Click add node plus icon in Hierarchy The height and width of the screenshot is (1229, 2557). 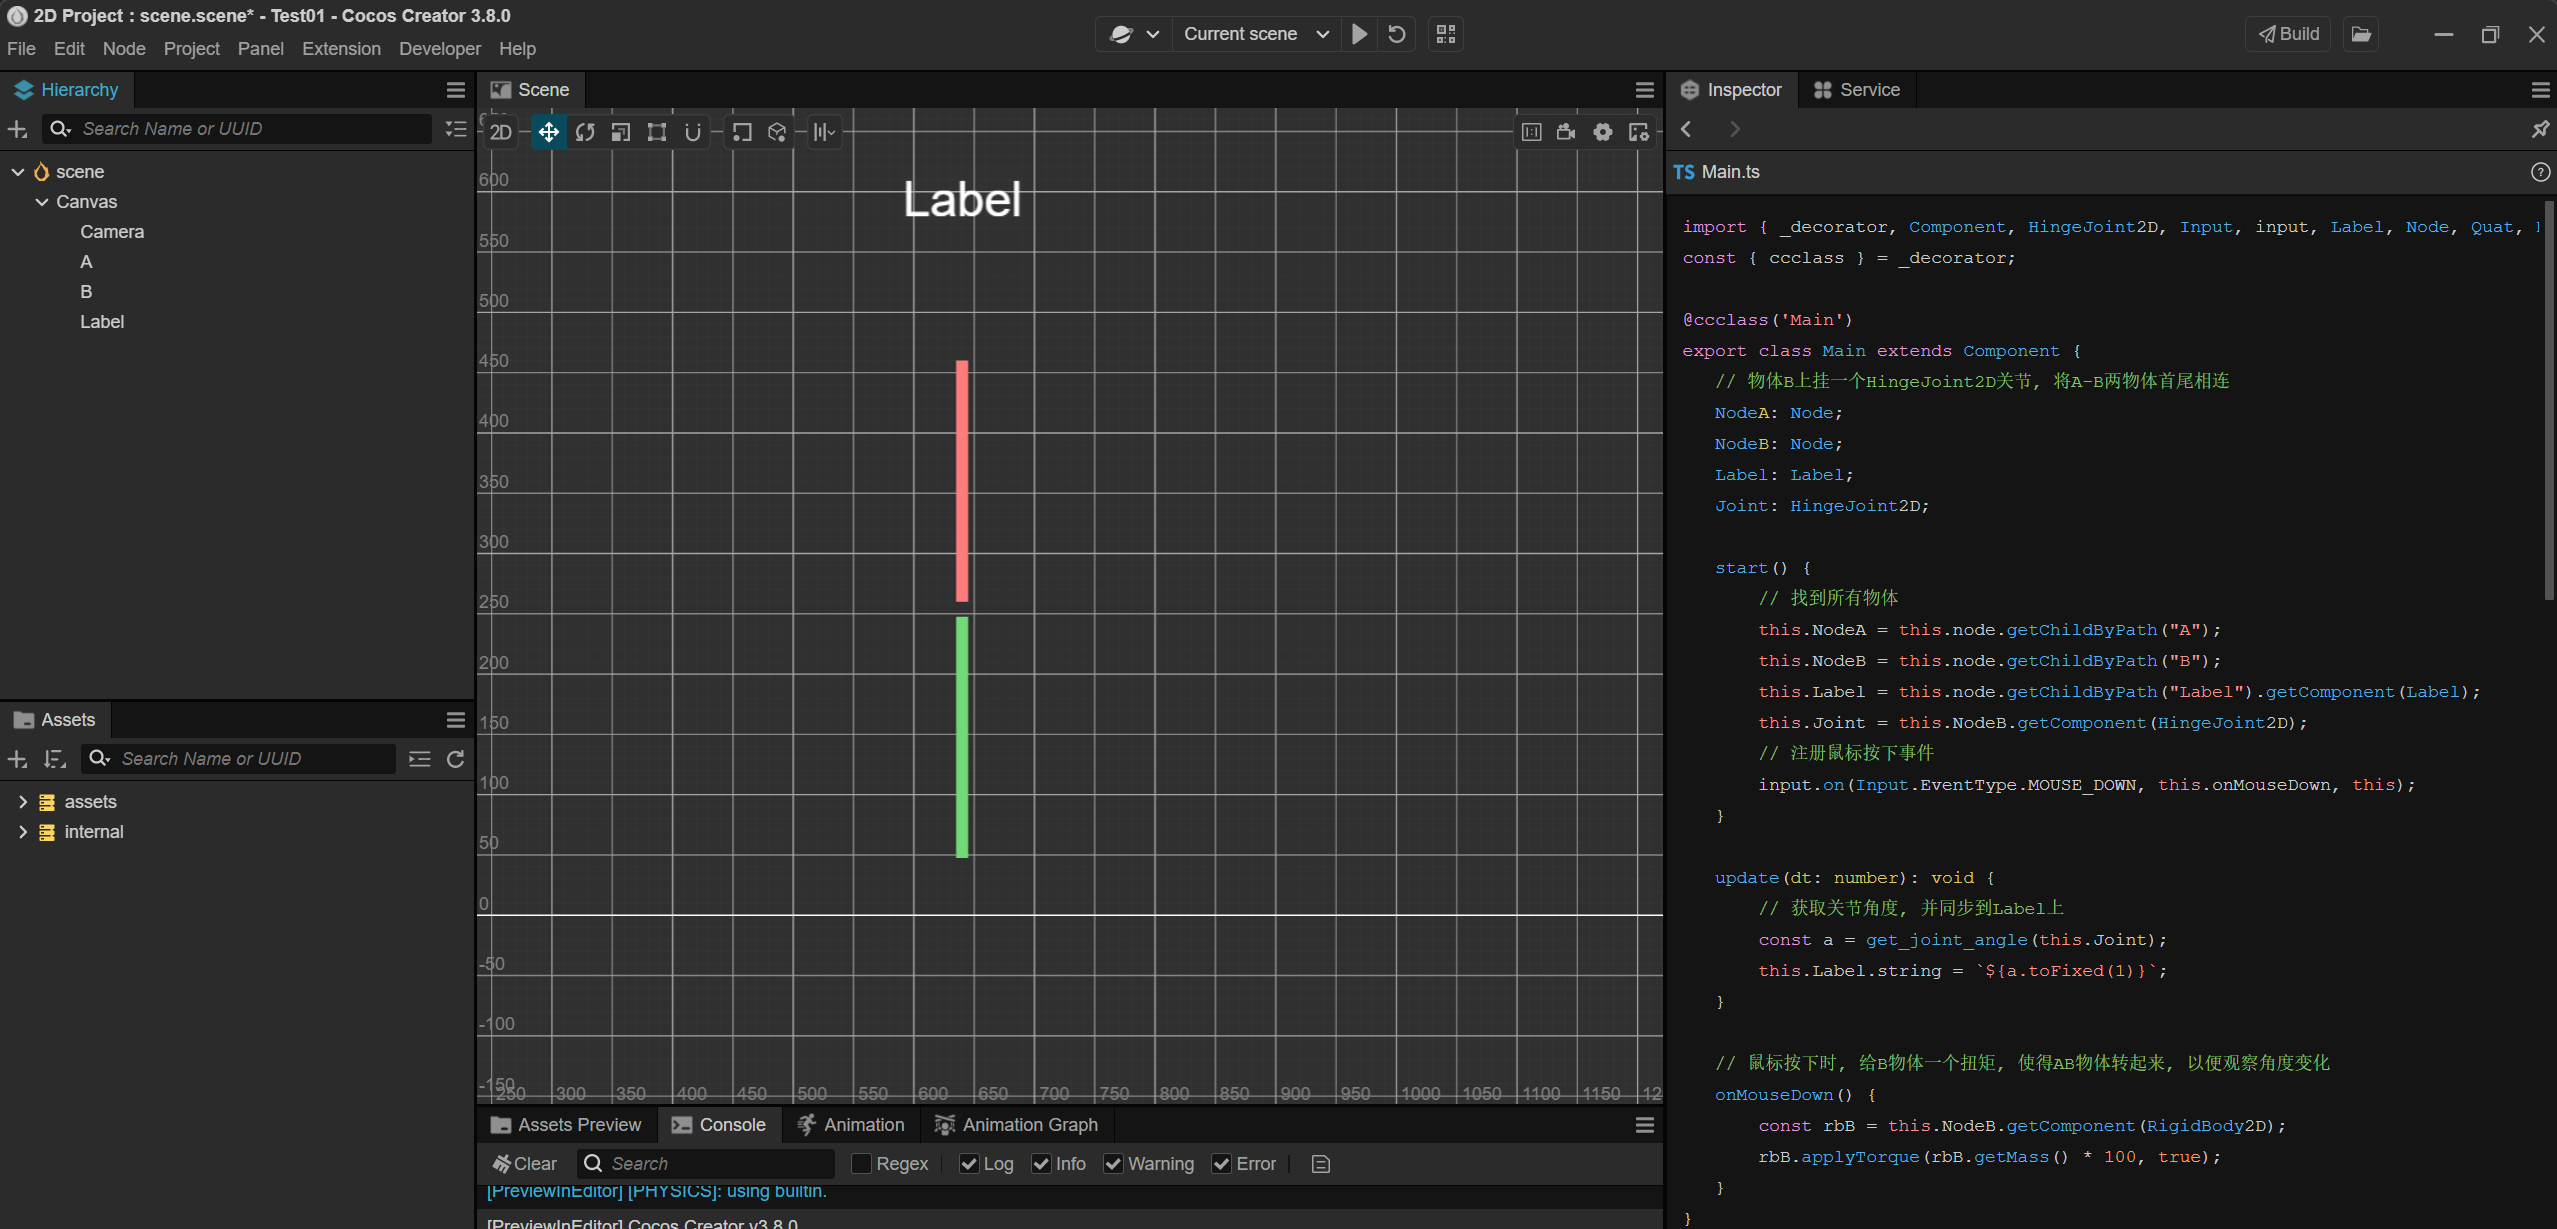click(x=17, y=129)
